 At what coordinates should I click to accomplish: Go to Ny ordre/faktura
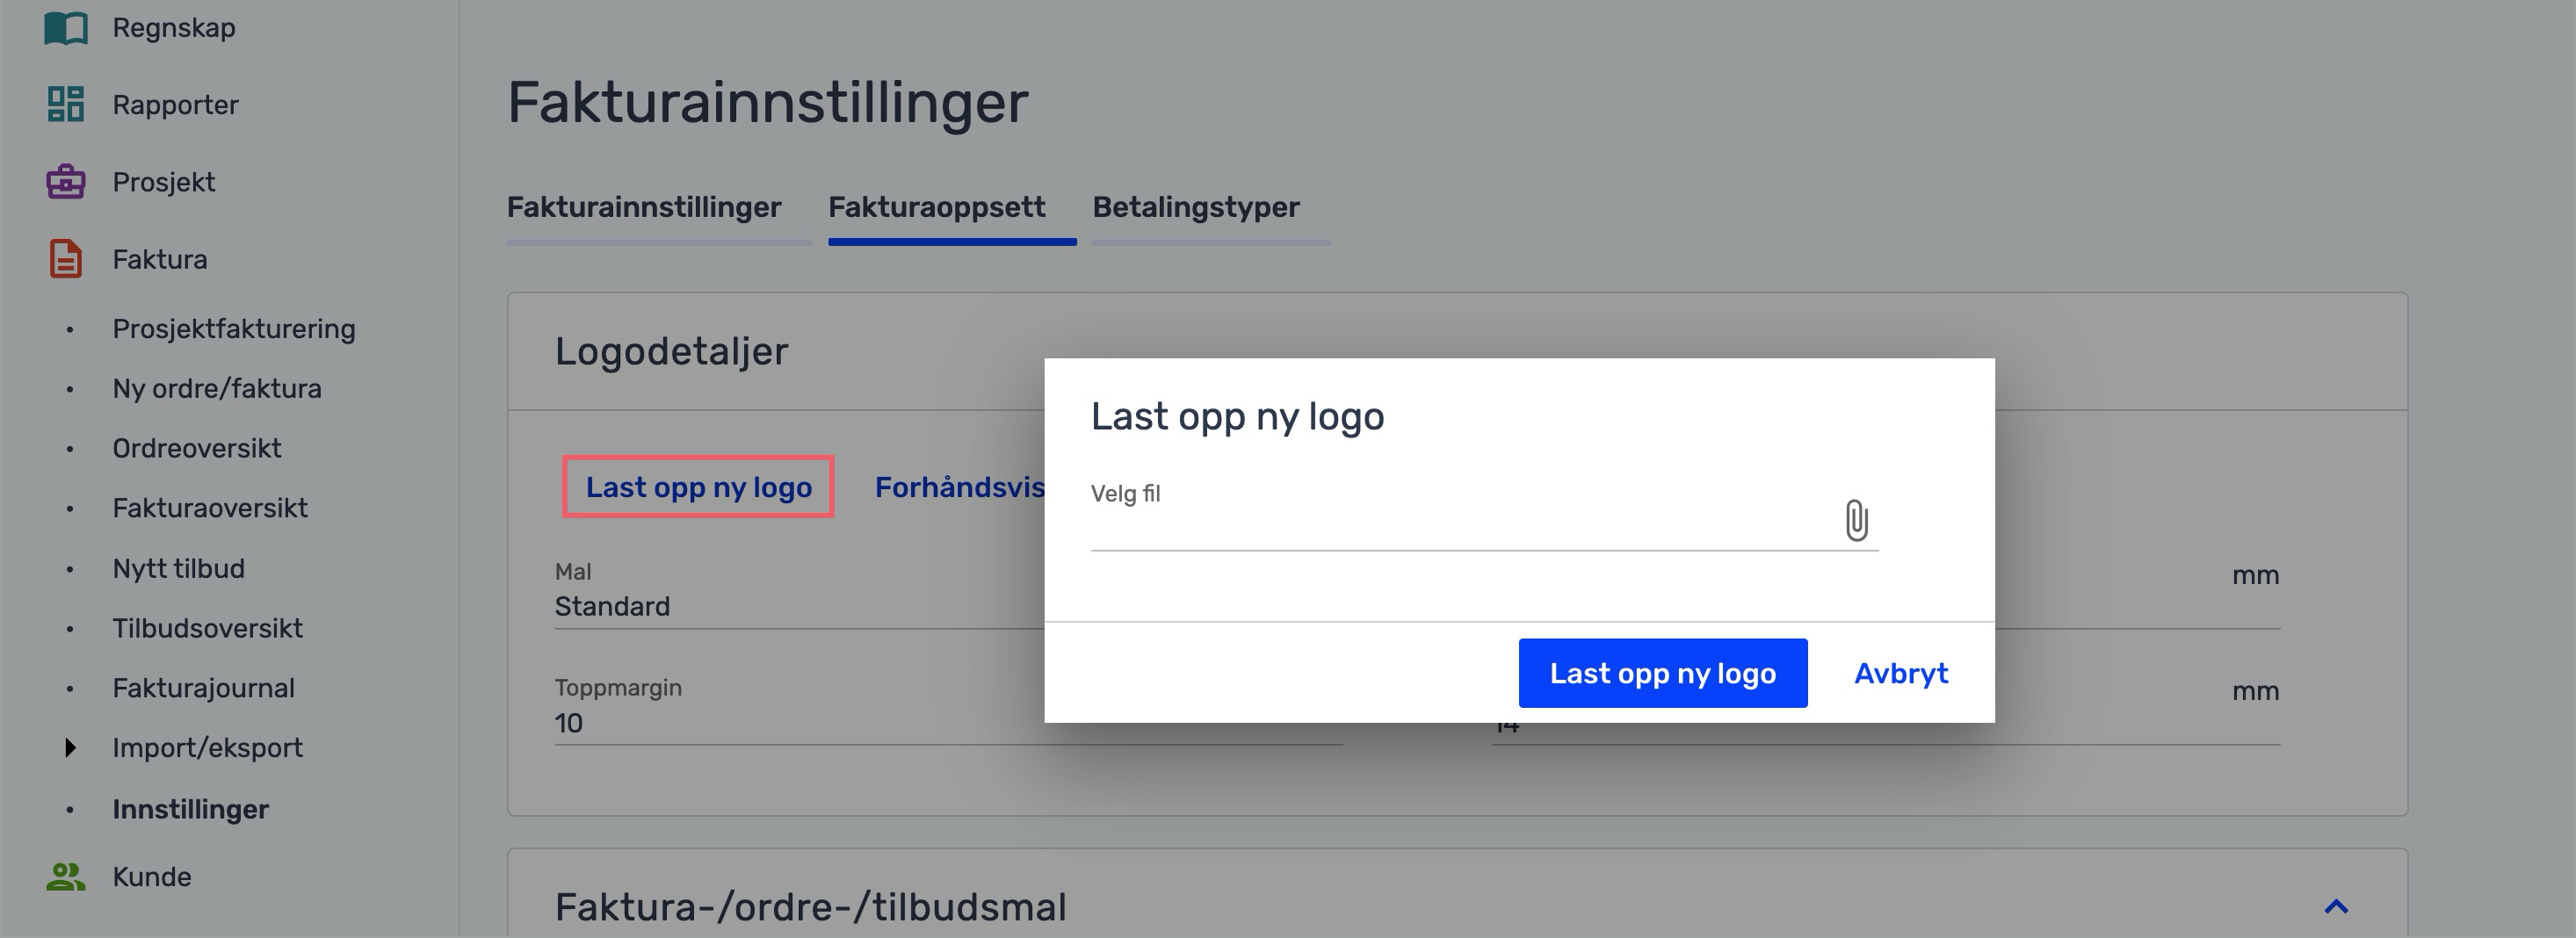click(x=217, y=388)
